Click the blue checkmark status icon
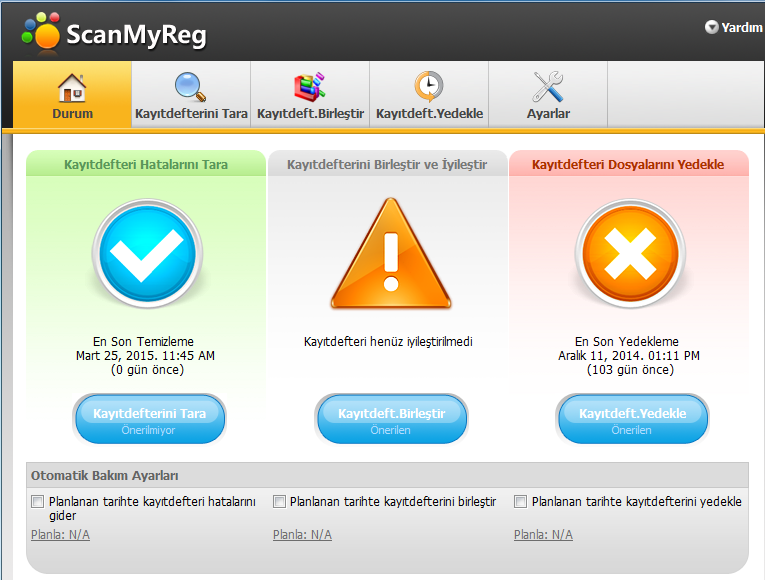 coord(147,256)
